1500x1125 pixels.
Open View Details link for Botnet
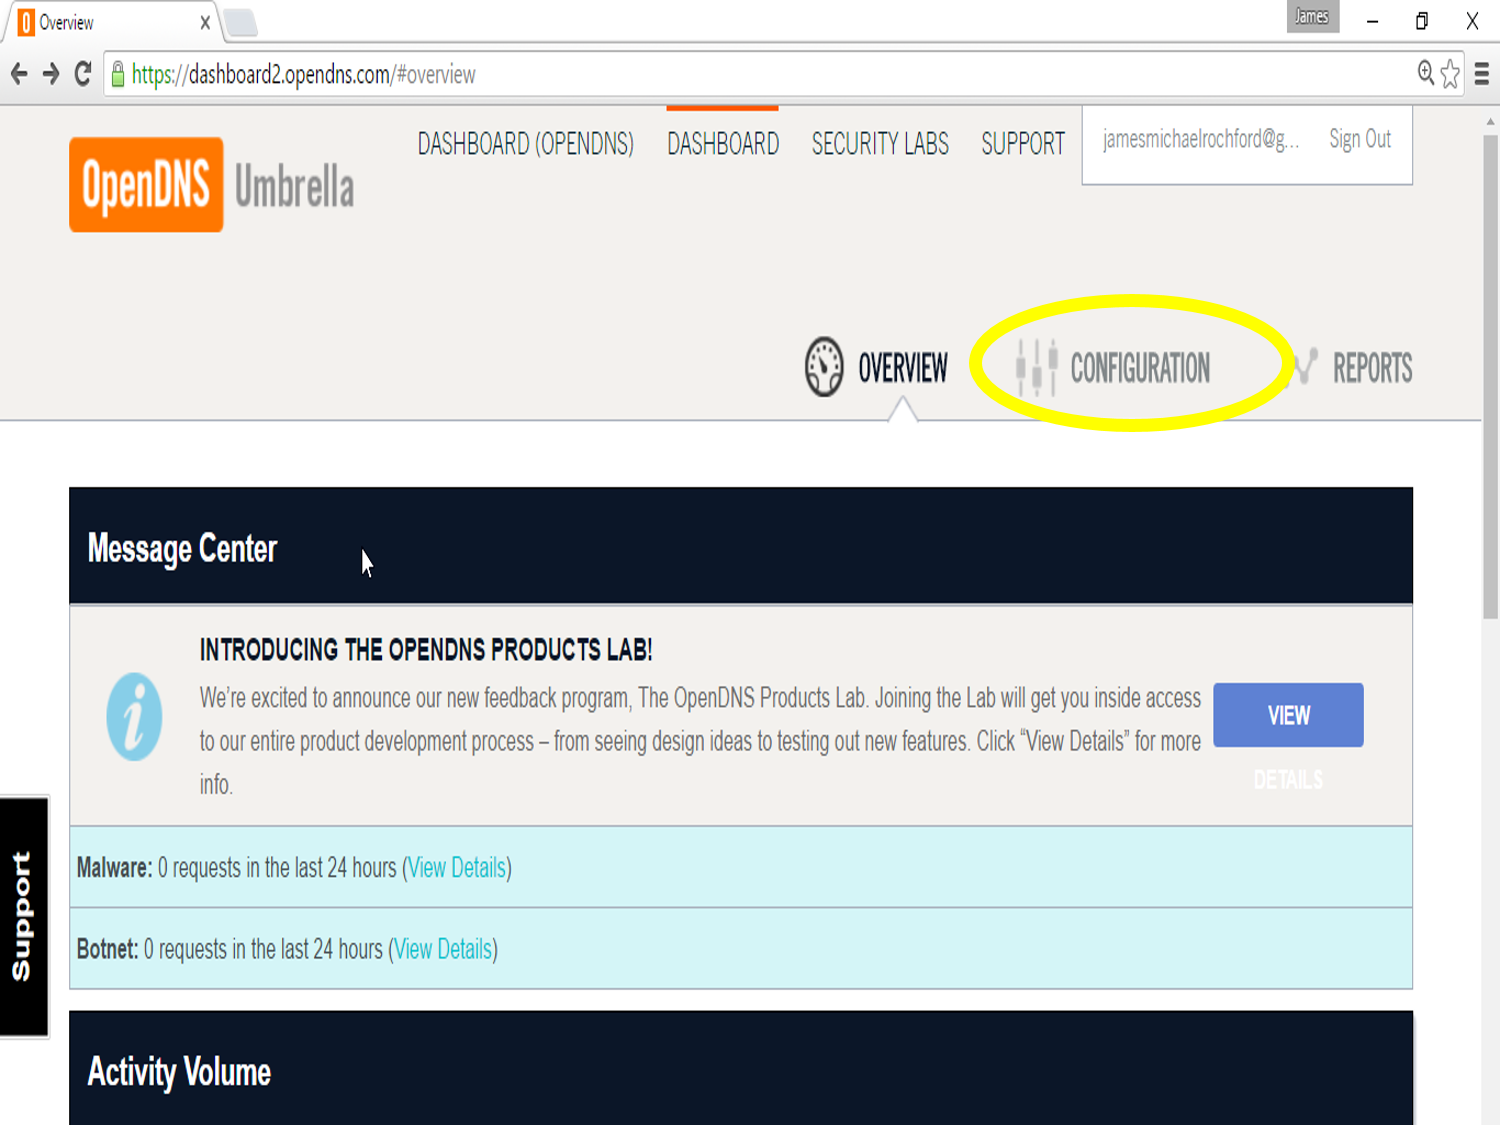443,949
